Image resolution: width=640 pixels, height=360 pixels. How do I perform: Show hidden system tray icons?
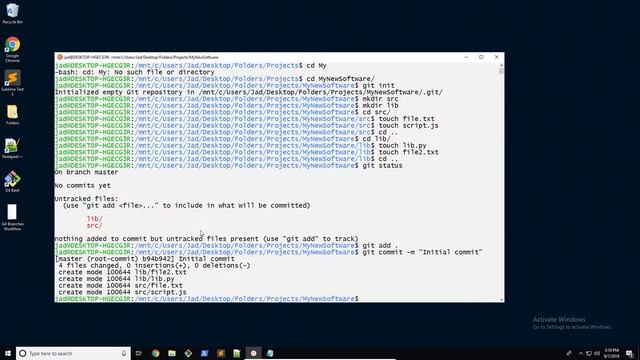(x=581, y=353)
